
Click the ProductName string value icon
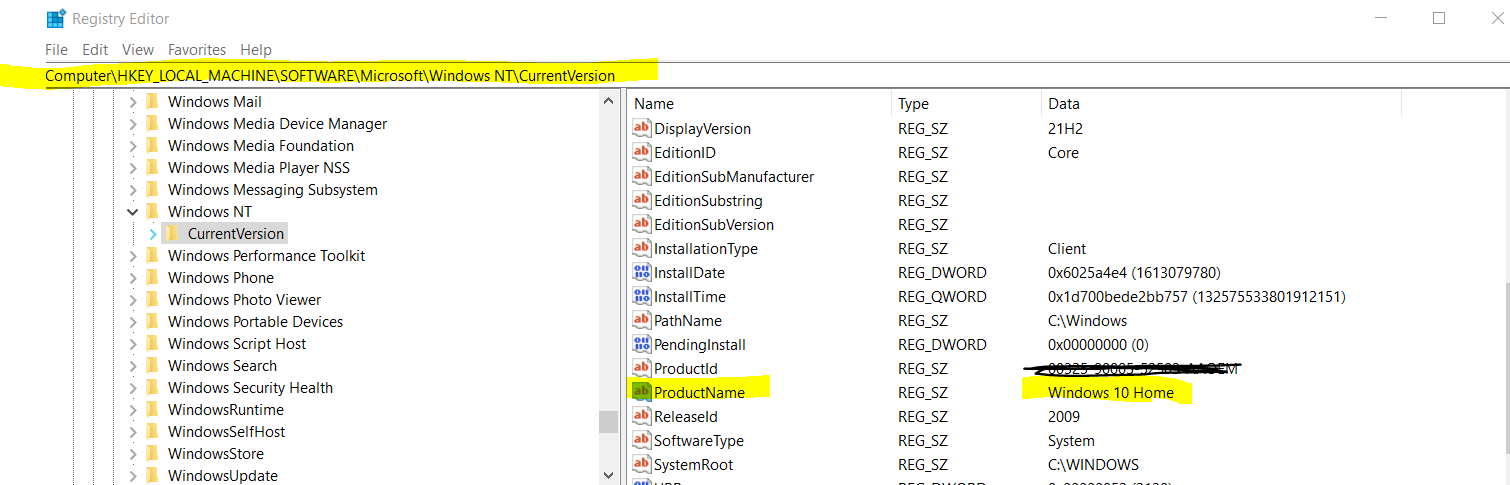click(x=642, y=392)
